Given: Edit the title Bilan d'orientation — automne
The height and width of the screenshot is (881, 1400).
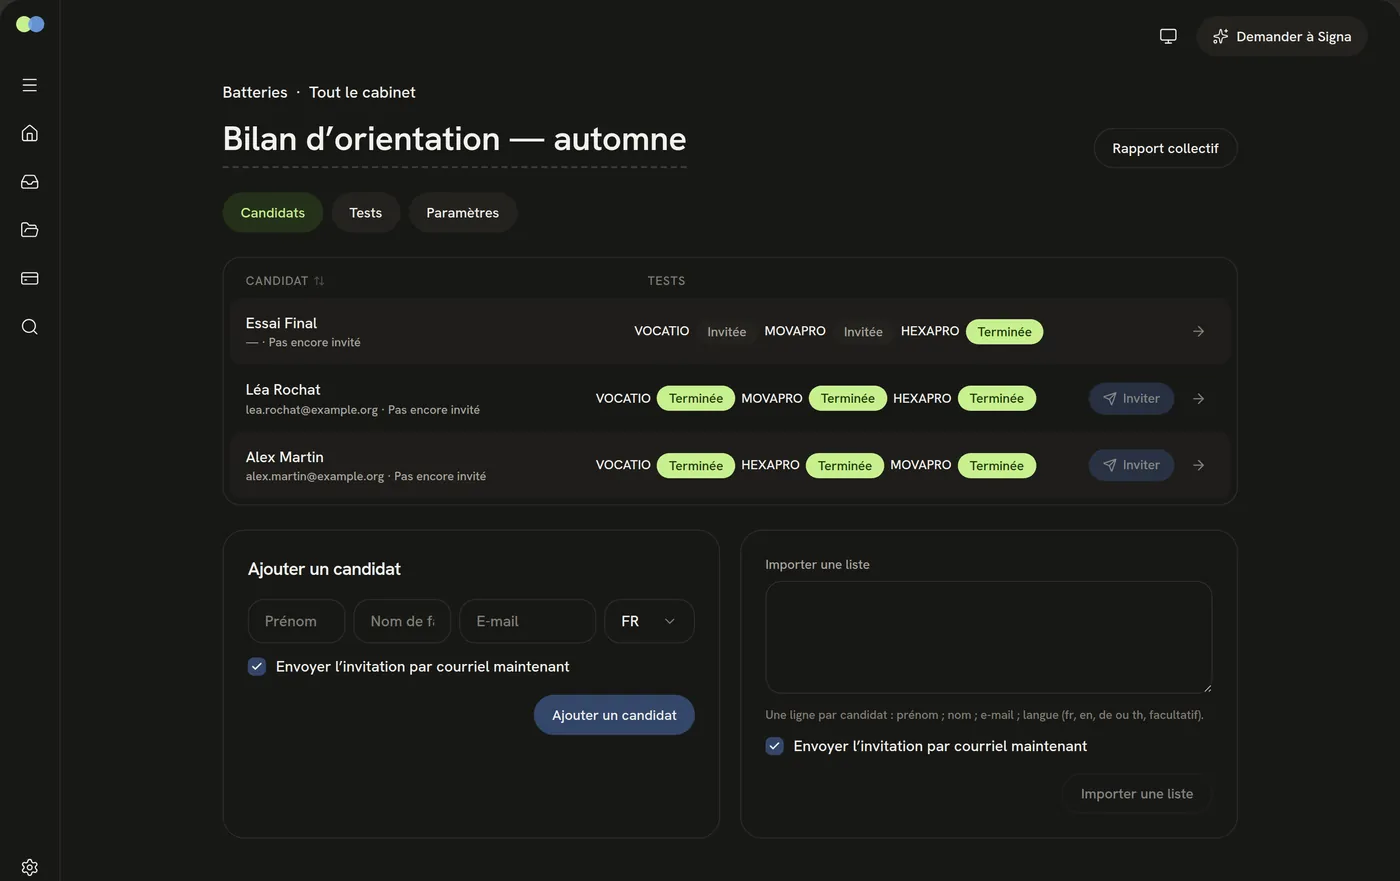Looking at the screenshot, I should tap(454, 139).
